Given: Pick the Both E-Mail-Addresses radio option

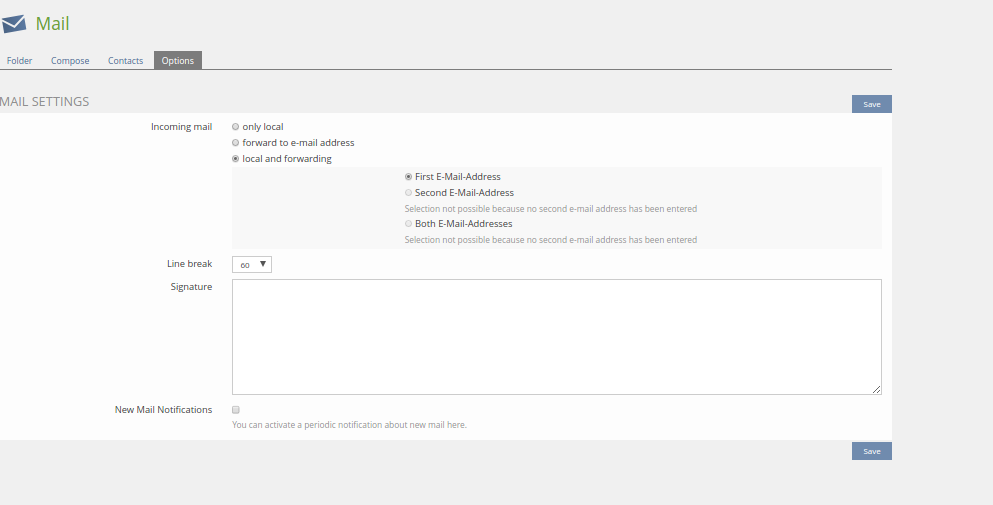Looking at the screenshot, I should 408,224.
